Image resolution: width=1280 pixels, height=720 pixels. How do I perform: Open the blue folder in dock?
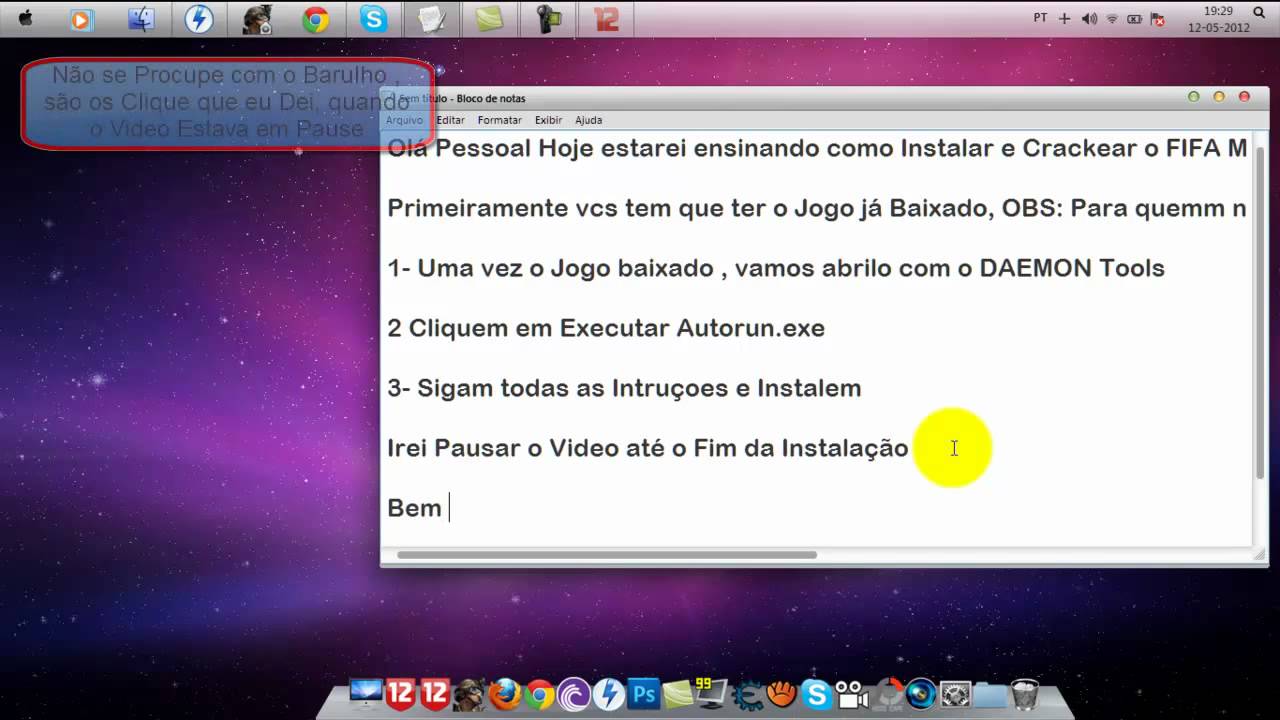[x=990, y=694]
